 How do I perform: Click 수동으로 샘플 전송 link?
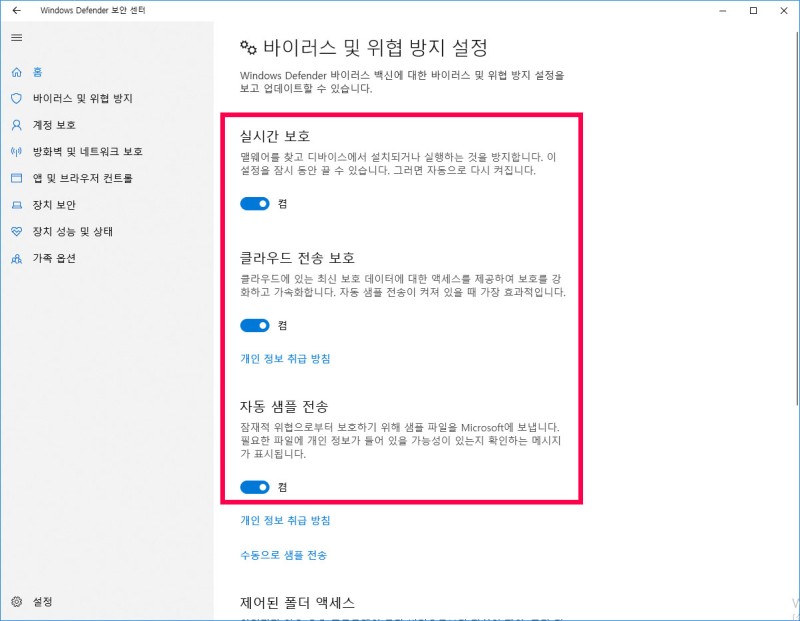pyautogui.click(x=284, y=555)
